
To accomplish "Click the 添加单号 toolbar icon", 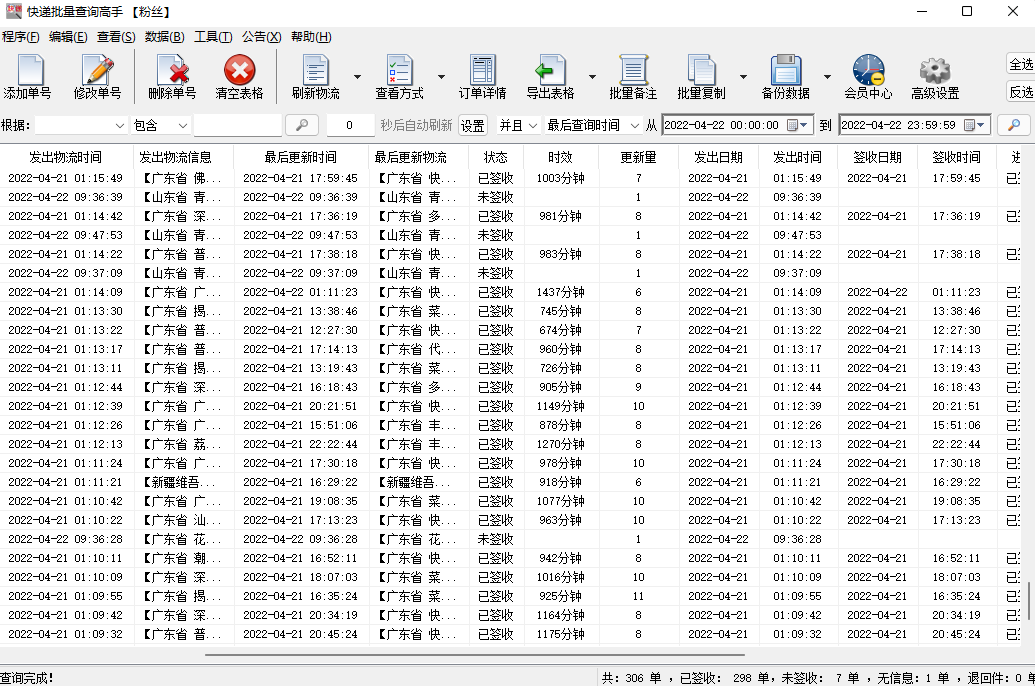I will [27, 77].
